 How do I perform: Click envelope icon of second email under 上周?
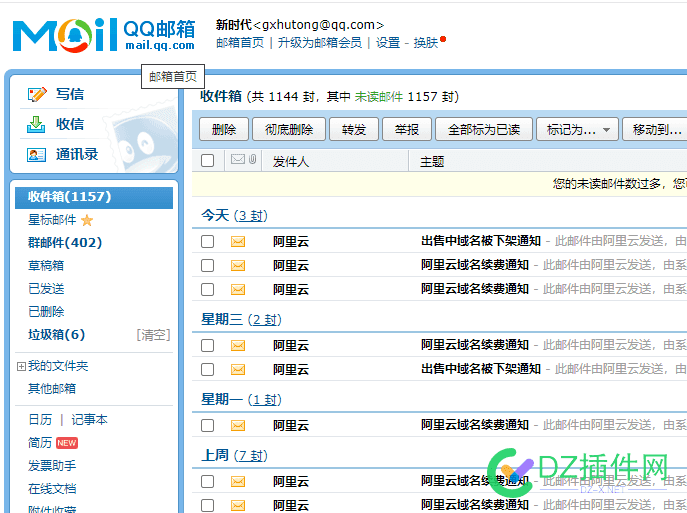238,506
